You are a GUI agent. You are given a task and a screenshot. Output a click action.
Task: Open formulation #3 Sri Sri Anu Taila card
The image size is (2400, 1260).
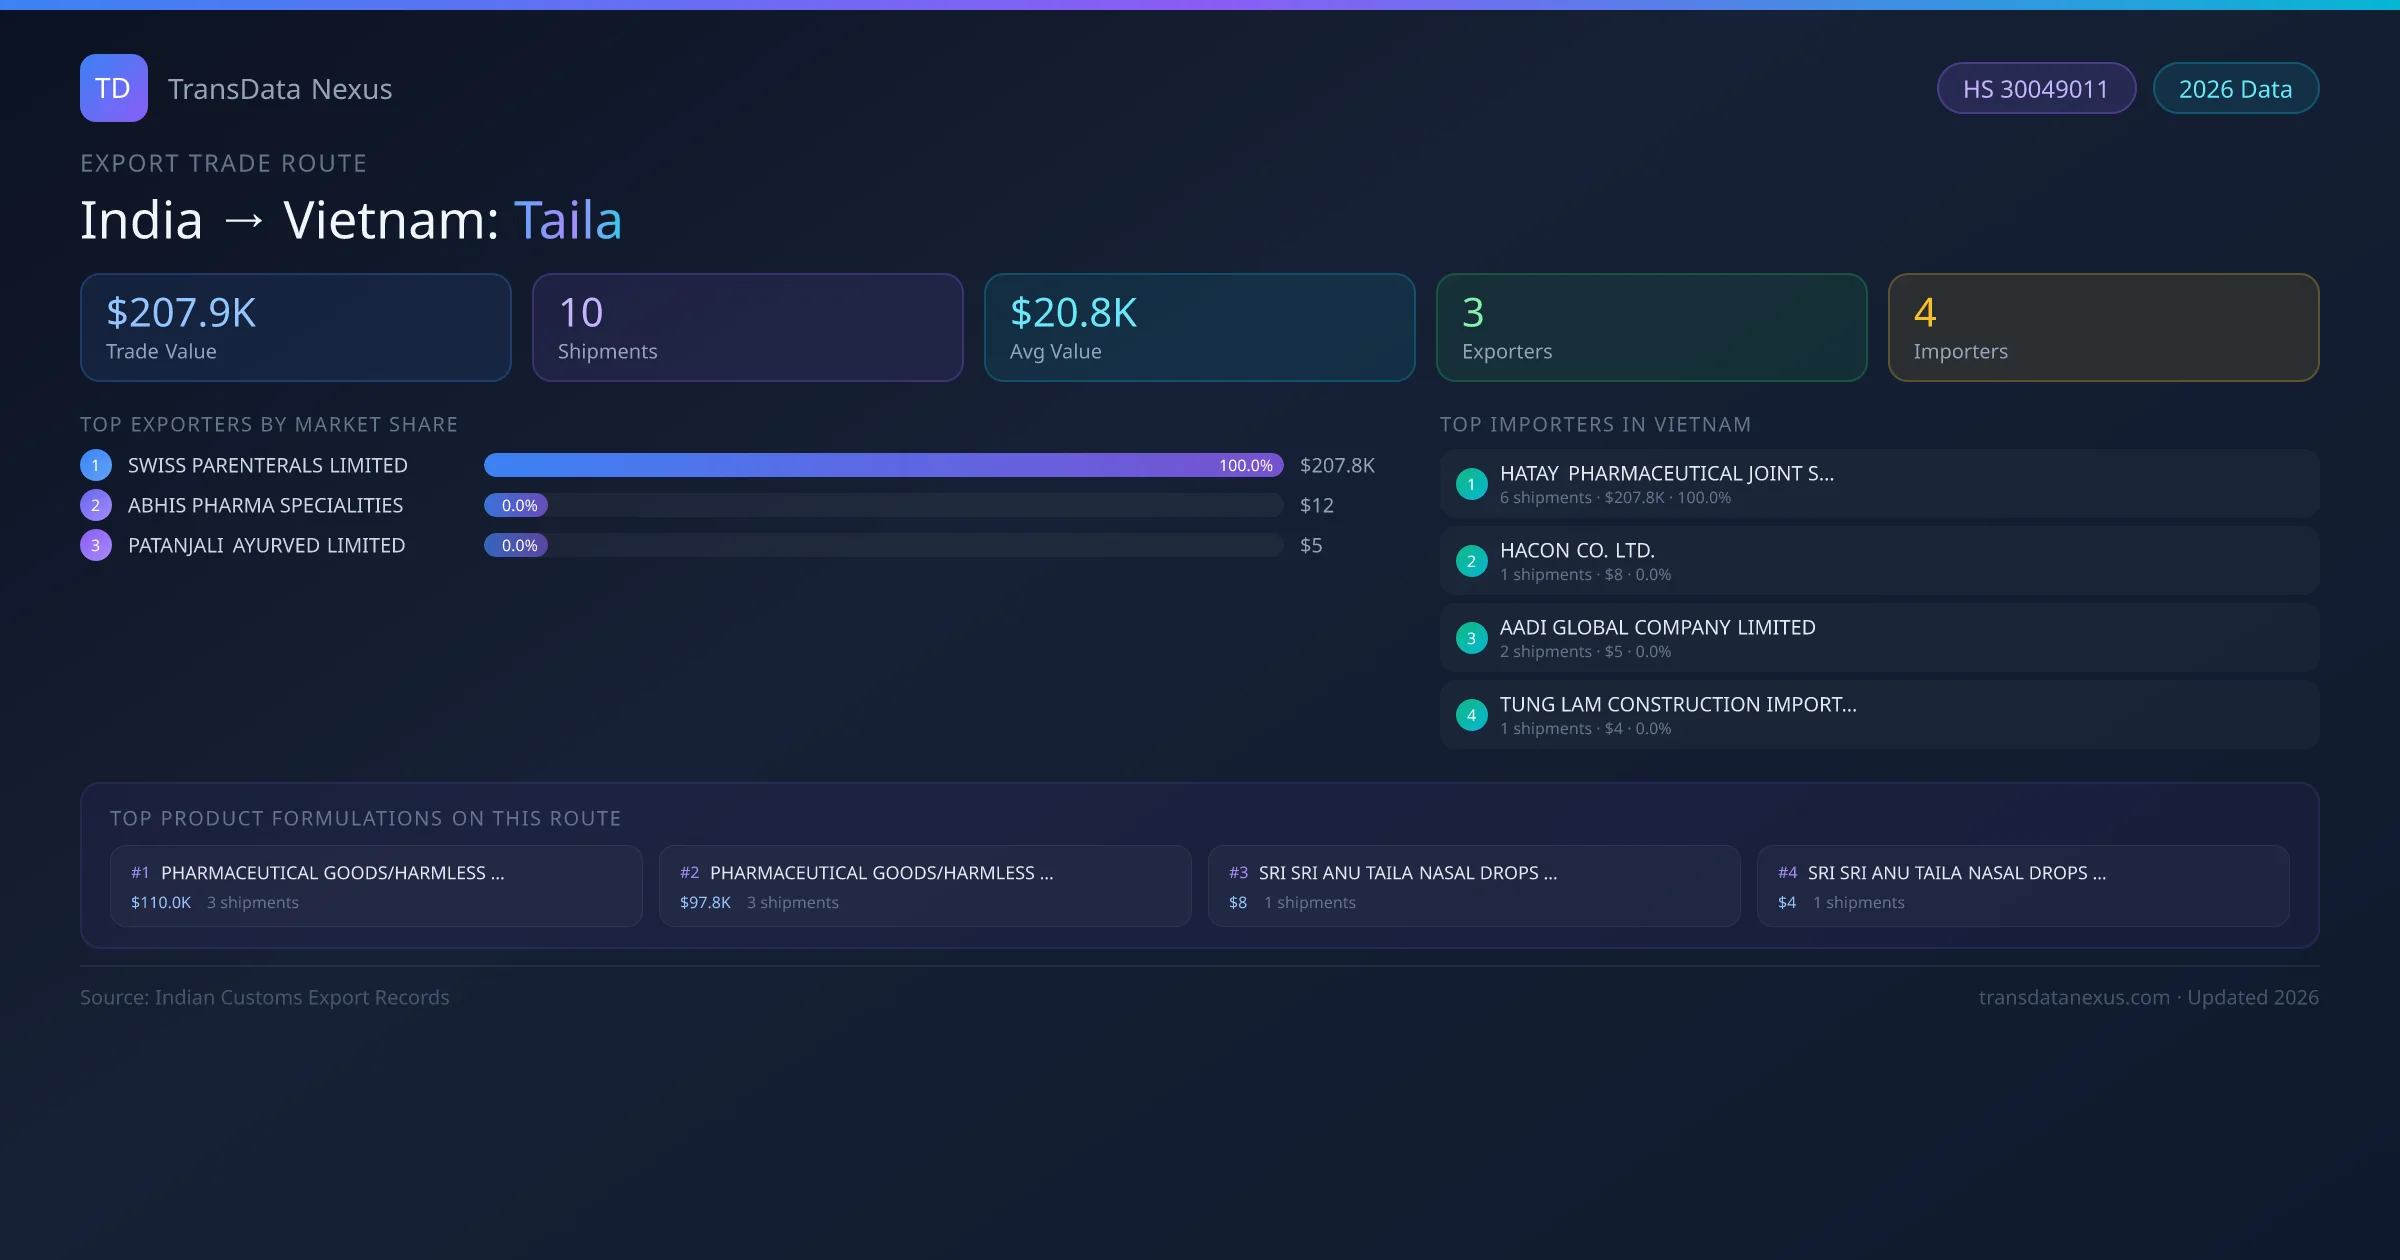tap(1473, 886)
